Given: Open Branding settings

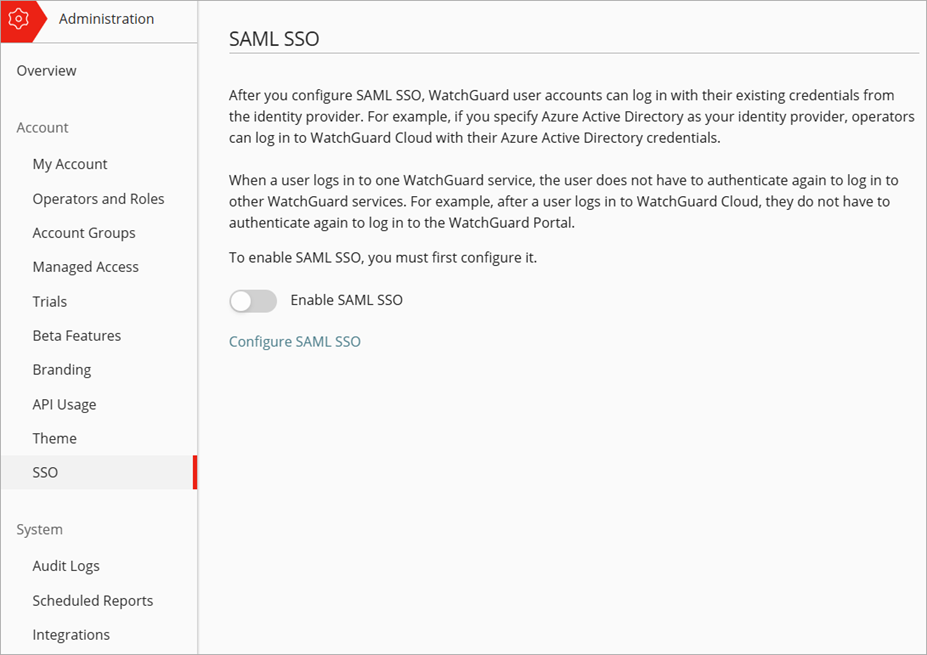Looking at the screenshot, I should tap(61, 369).
